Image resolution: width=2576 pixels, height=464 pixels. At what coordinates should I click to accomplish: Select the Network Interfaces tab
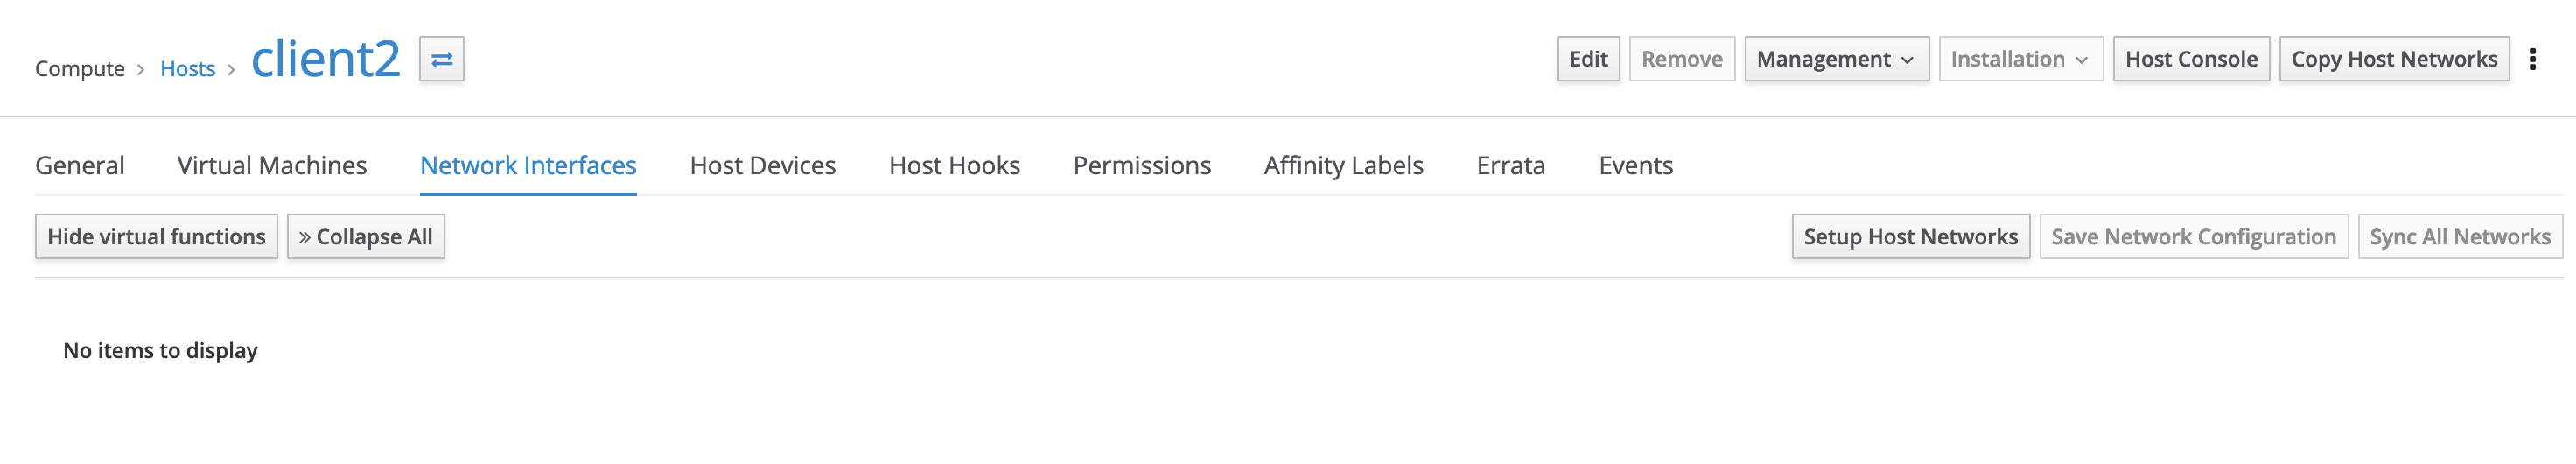[x=528, y=165]
